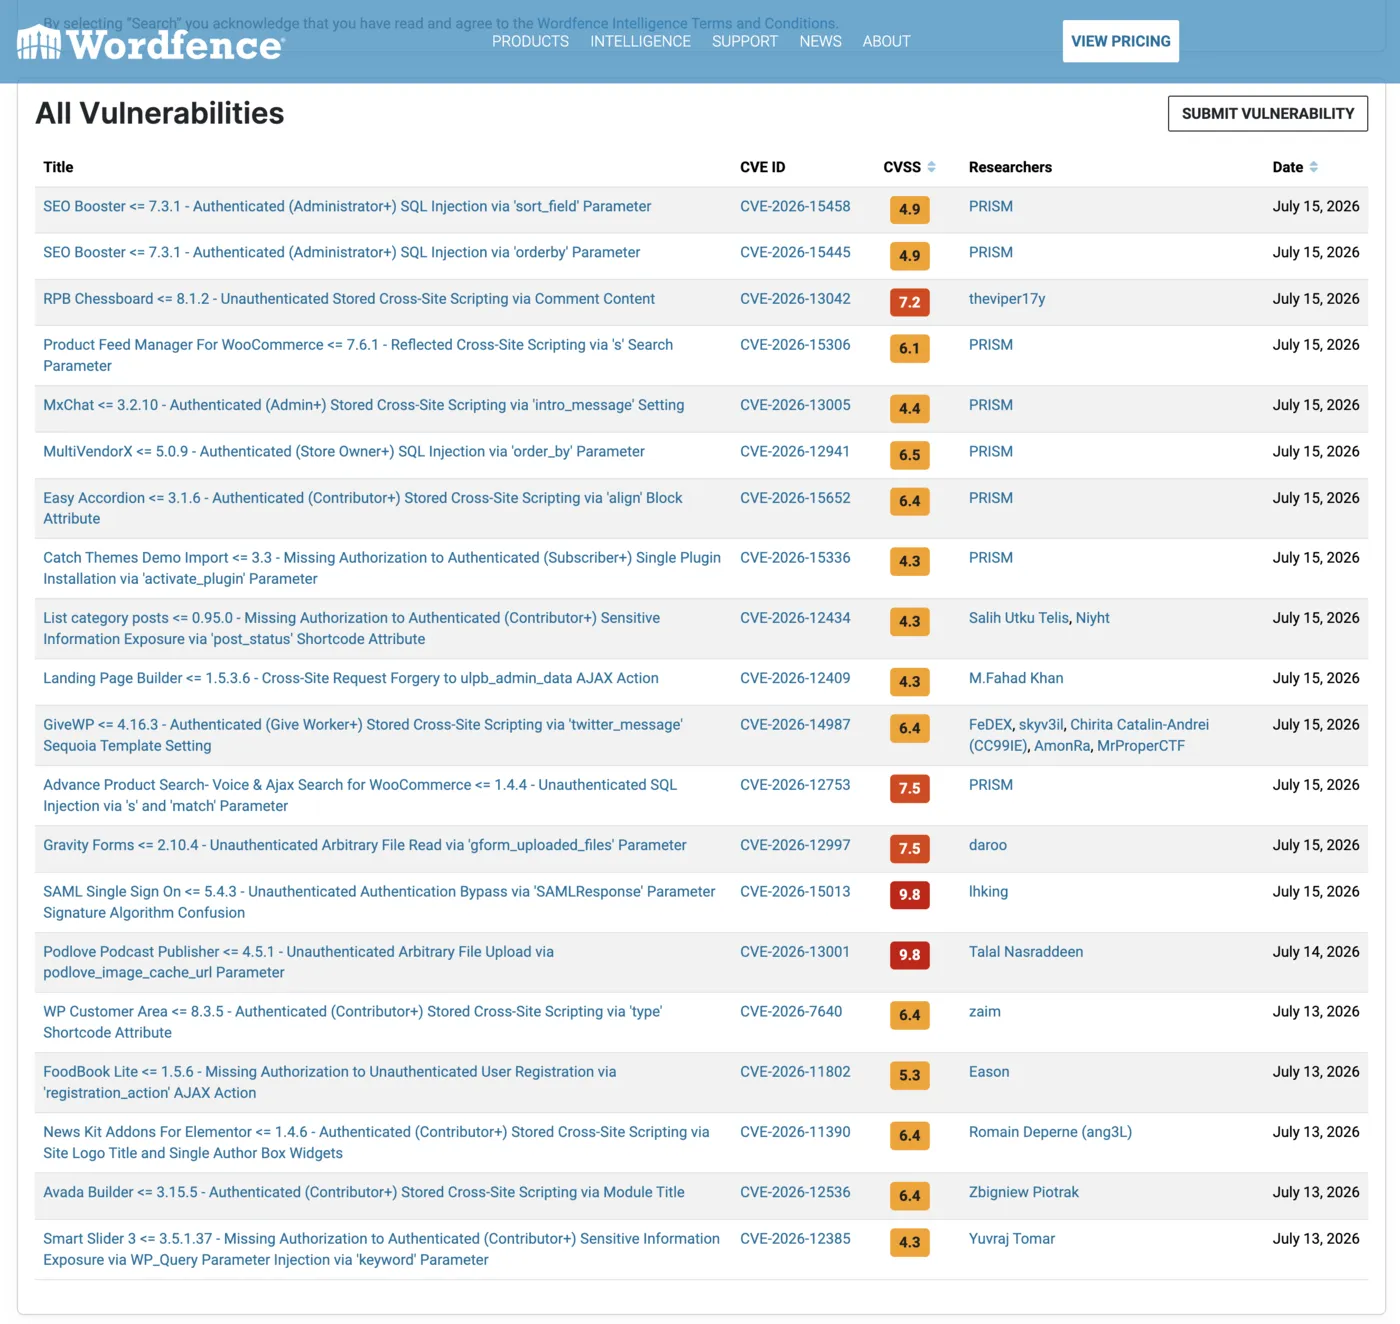Screen dimensions: 1400x1324
Task: Open researcher zaim profile
Action: [985, 1011]
